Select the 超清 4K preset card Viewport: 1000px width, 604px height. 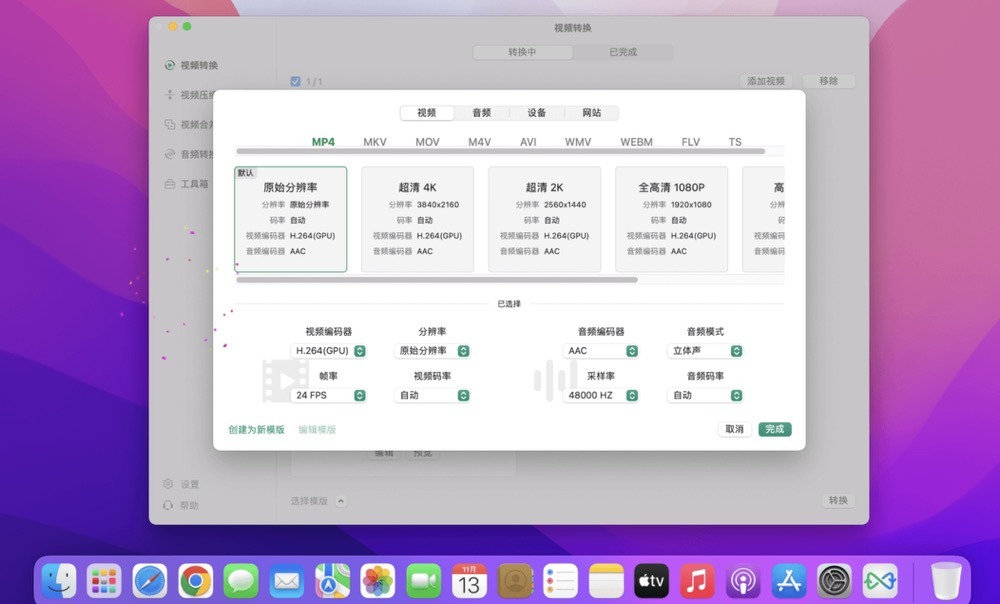pyautogui.click(x=417, y=219)
